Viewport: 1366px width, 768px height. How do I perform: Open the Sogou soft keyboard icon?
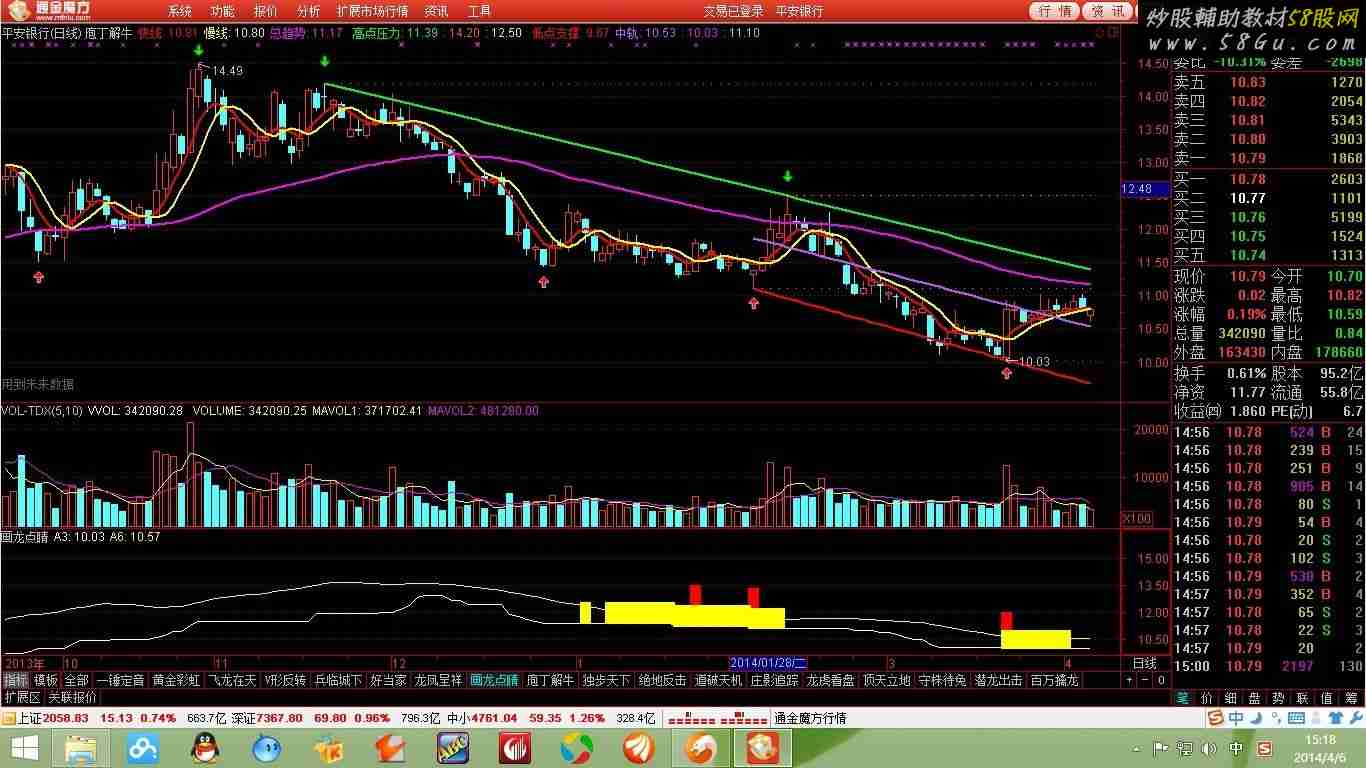[1297, 718]
